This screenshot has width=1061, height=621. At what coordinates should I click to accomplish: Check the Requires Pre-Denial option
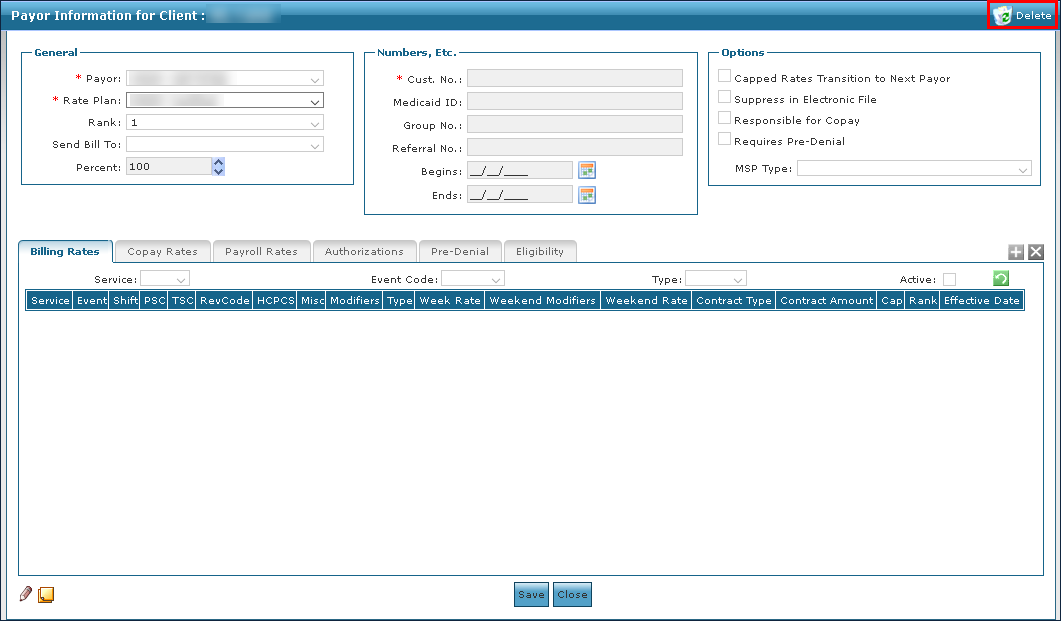click(x=725, y=140)
